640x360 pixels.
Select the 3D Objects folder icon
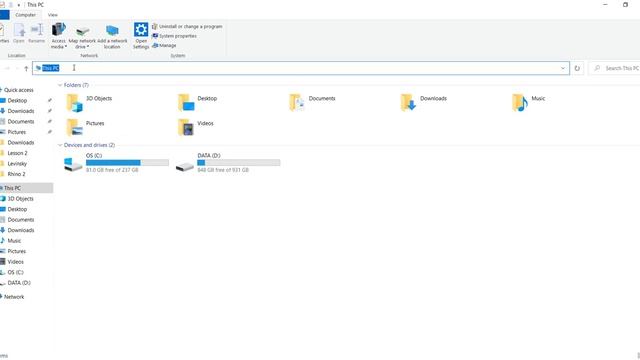[74, 103]
